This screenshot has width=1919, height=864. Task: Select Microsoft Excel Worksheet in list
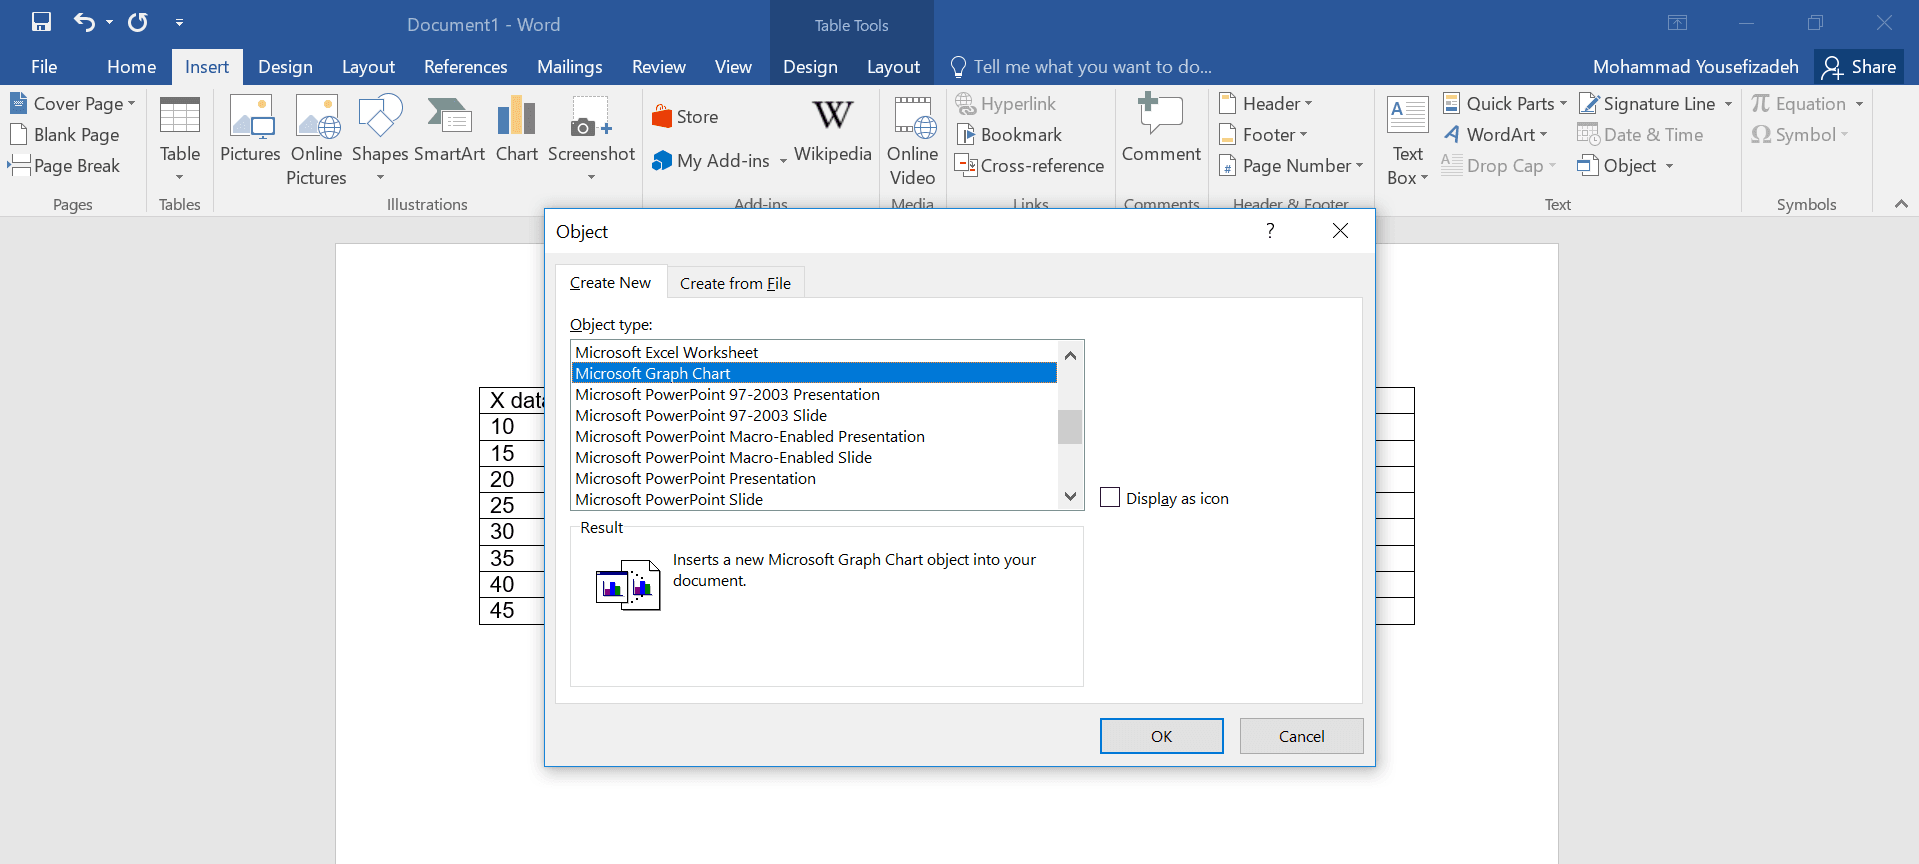tap(666, 352)
